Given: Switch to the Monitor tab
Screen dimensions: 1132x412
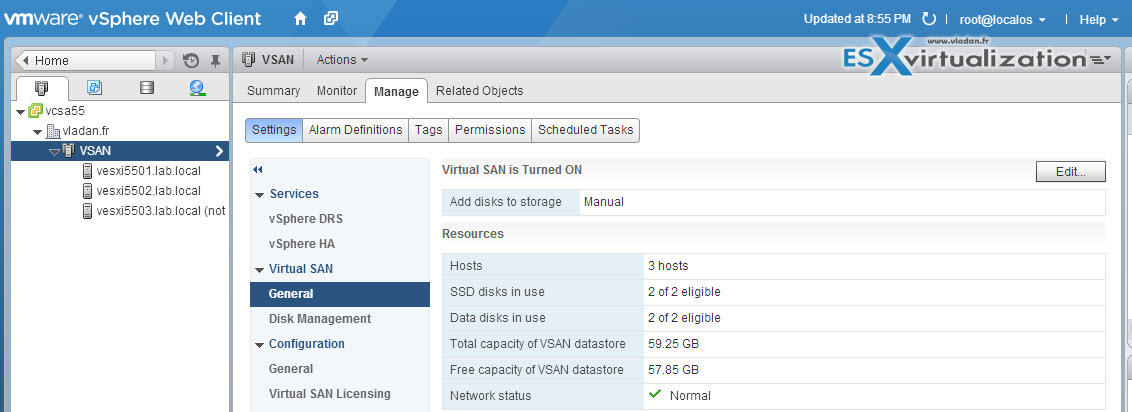Looking at the screenshot, I should coord(337,91).
